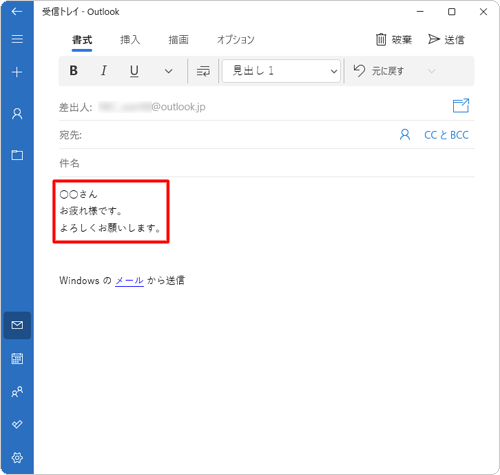Click the メール hyperlink in signature
This screenshot has width=500, height=475.
129,281
